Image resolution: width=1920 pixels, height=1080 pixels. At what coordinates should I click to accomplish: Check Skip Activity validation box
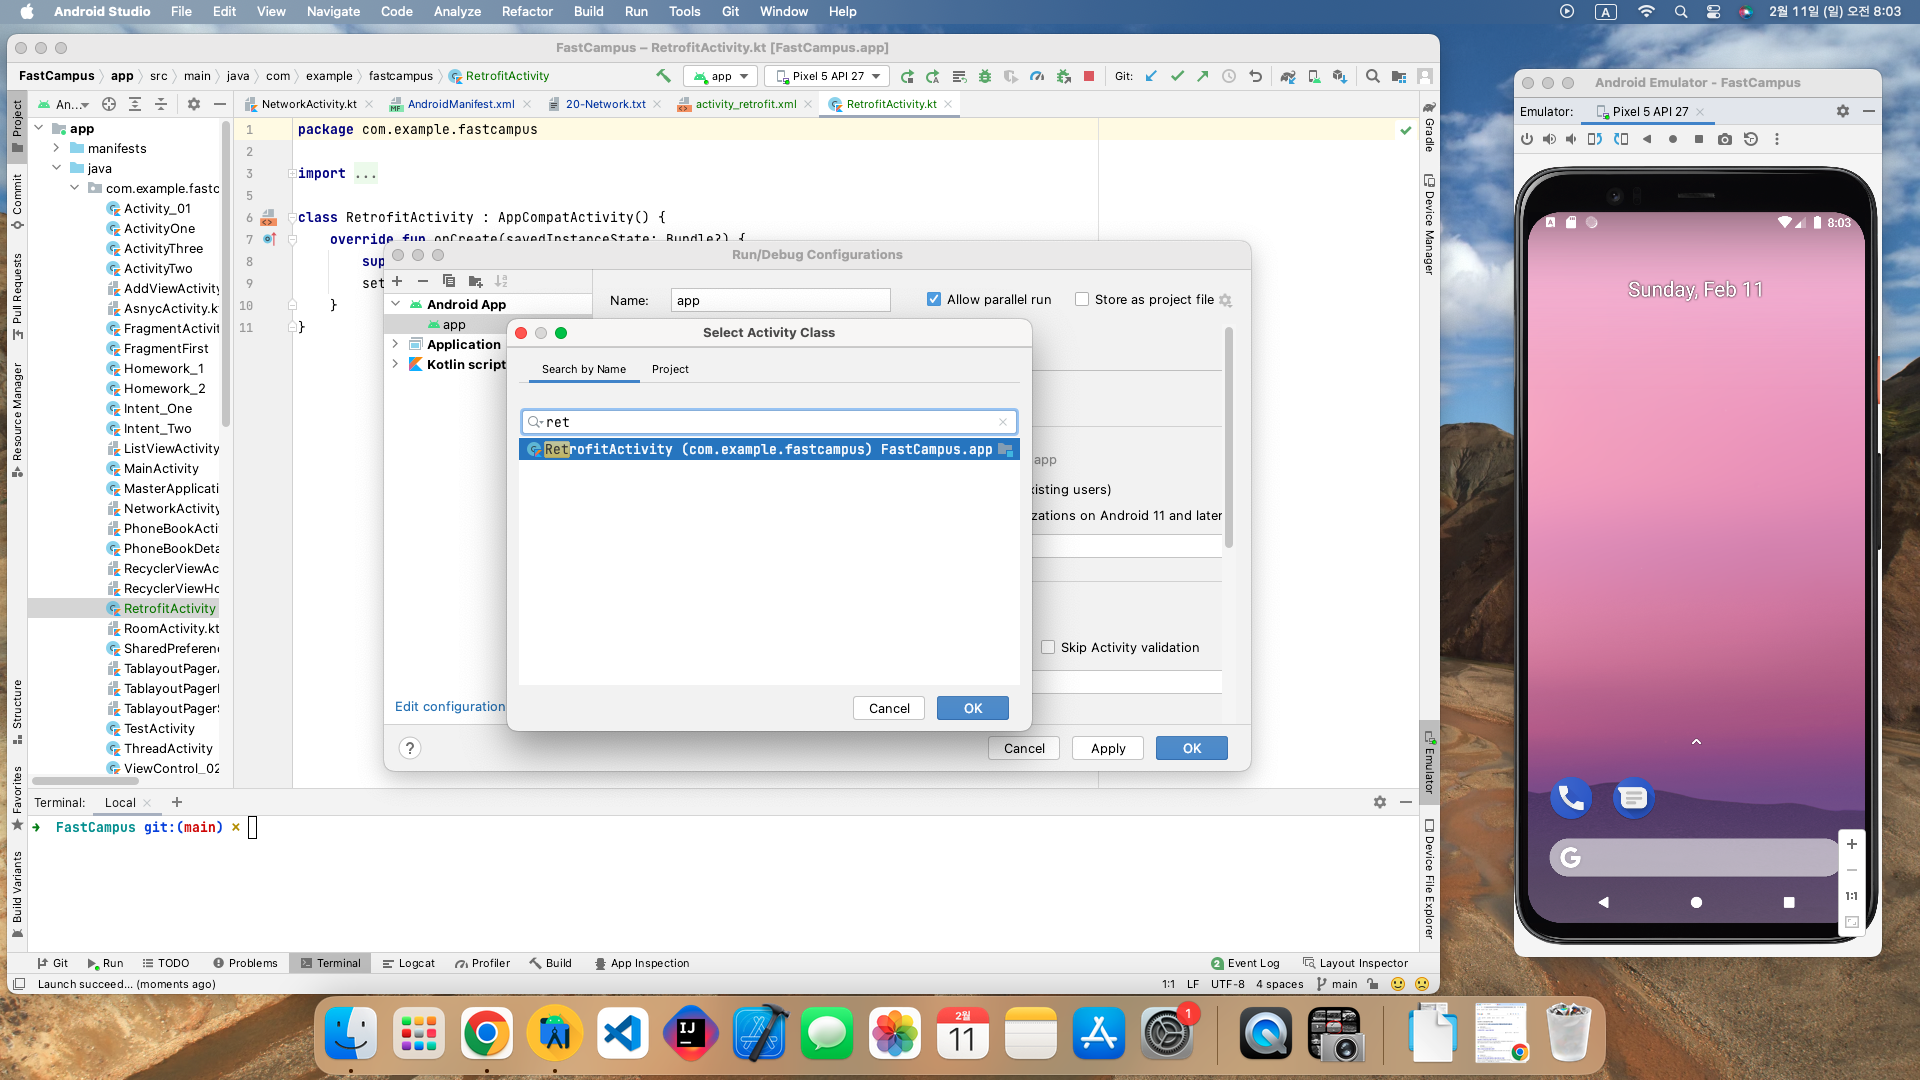pyautogui.click(x=1048, y=647)
